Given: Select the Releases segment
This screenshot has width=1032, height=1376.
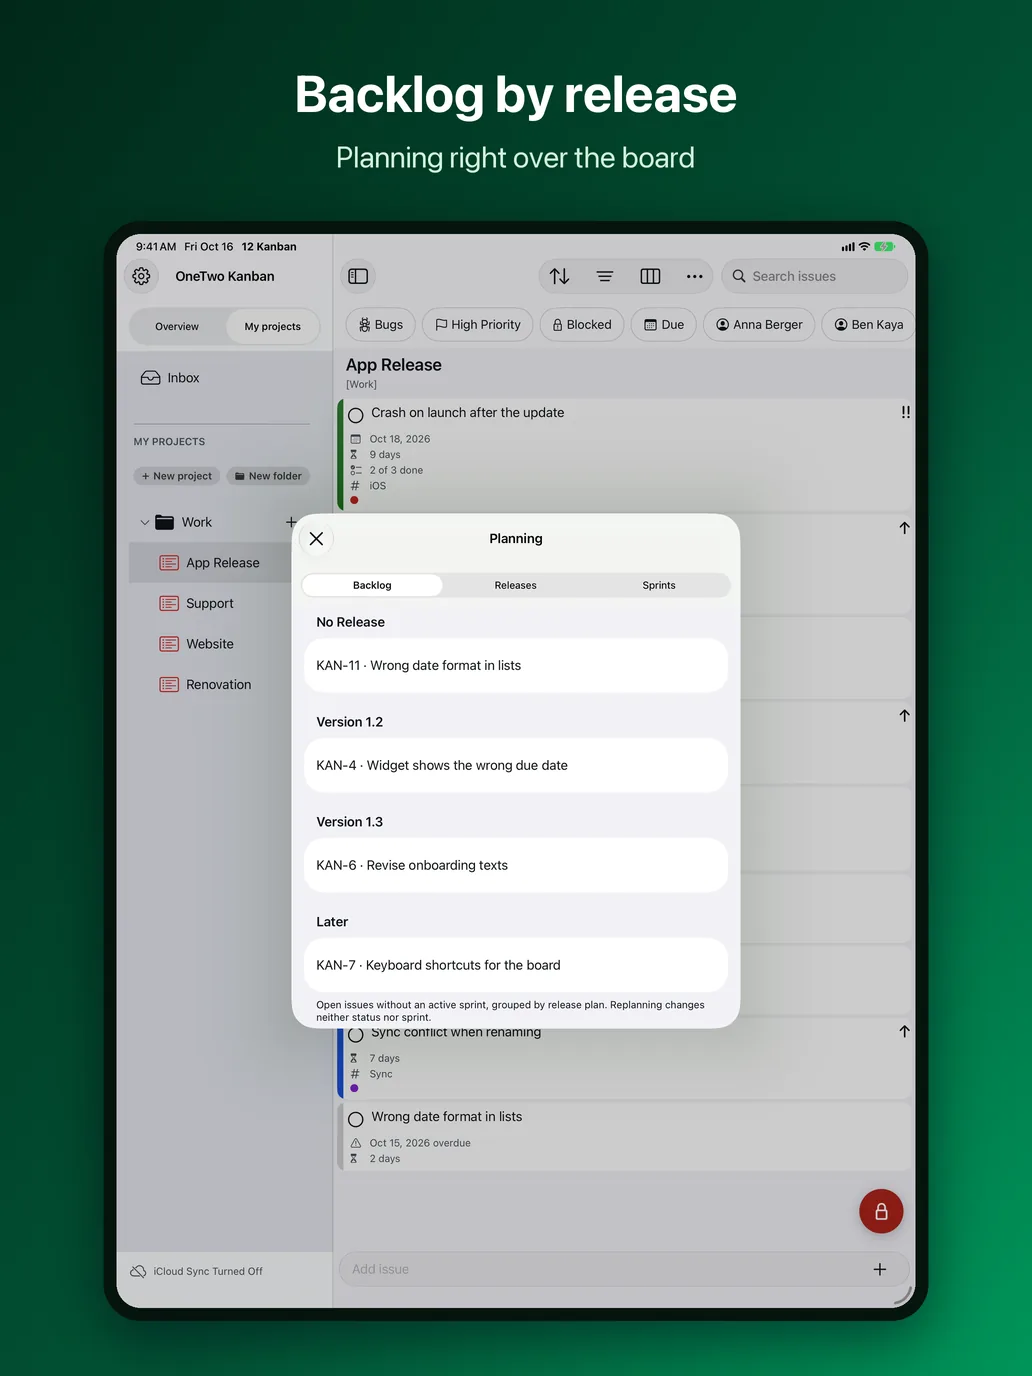Looking at the screenshot, I should tap(515, 585).
